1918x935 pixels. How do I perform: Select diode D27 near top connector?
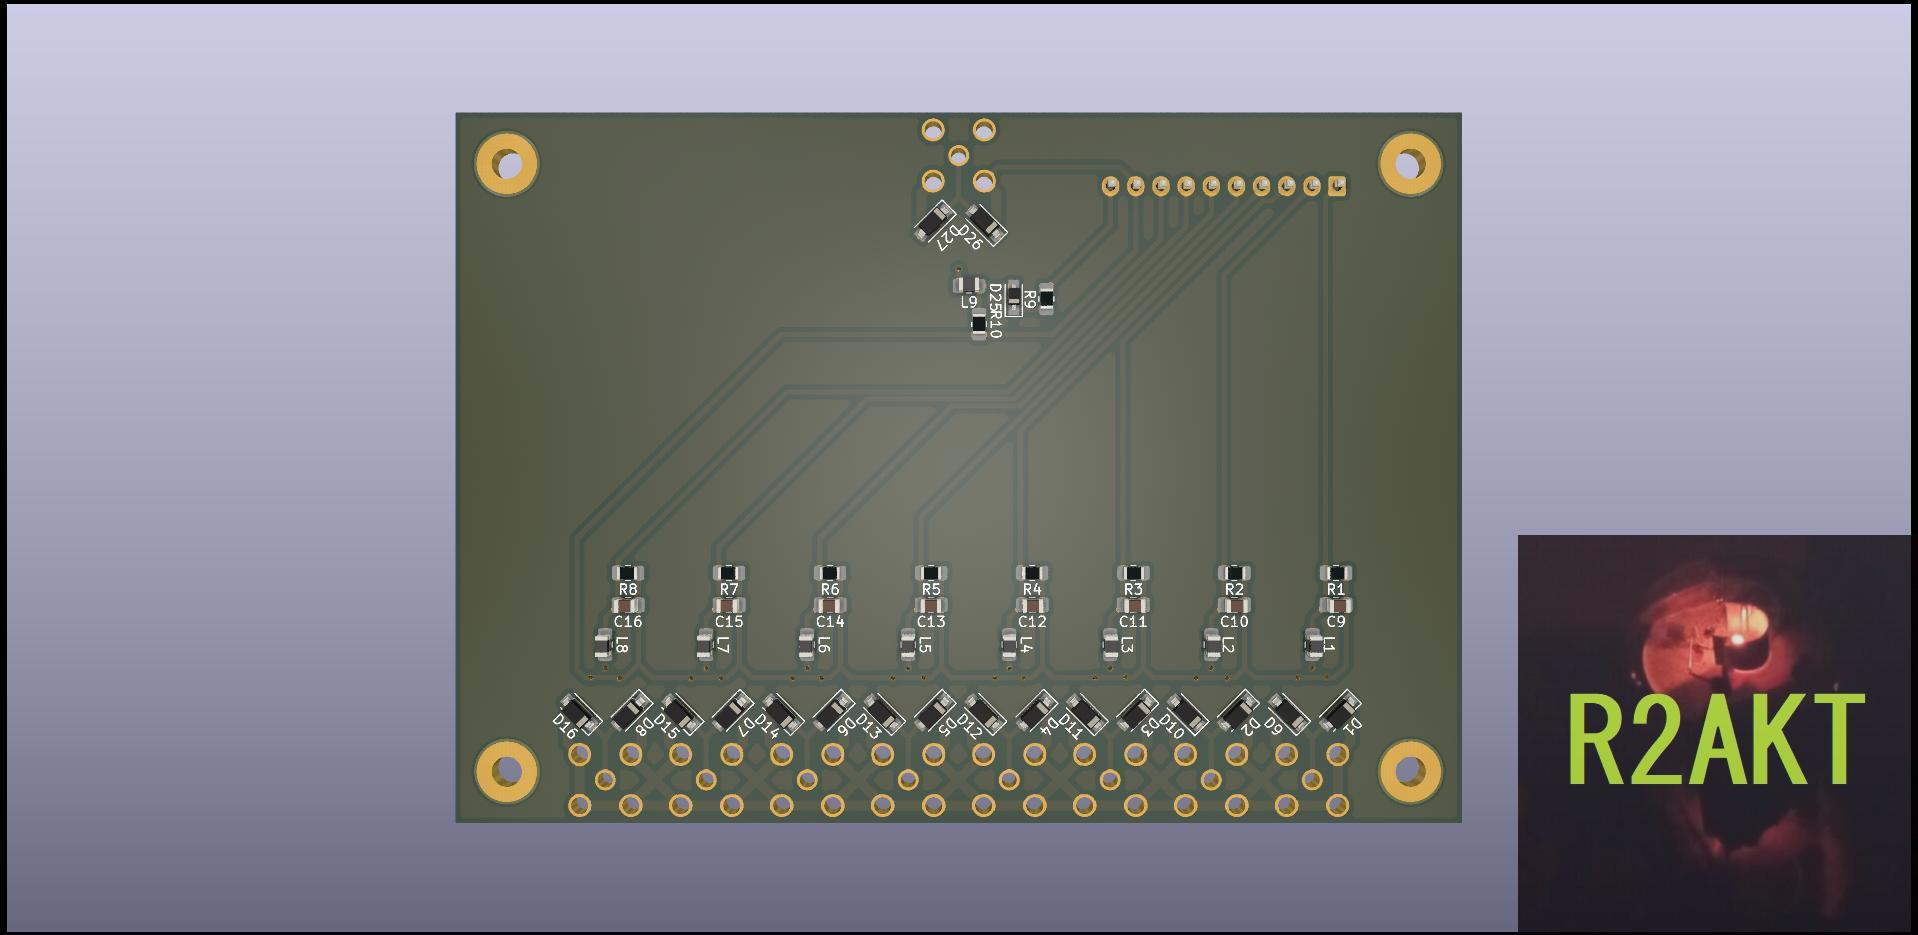934,221
